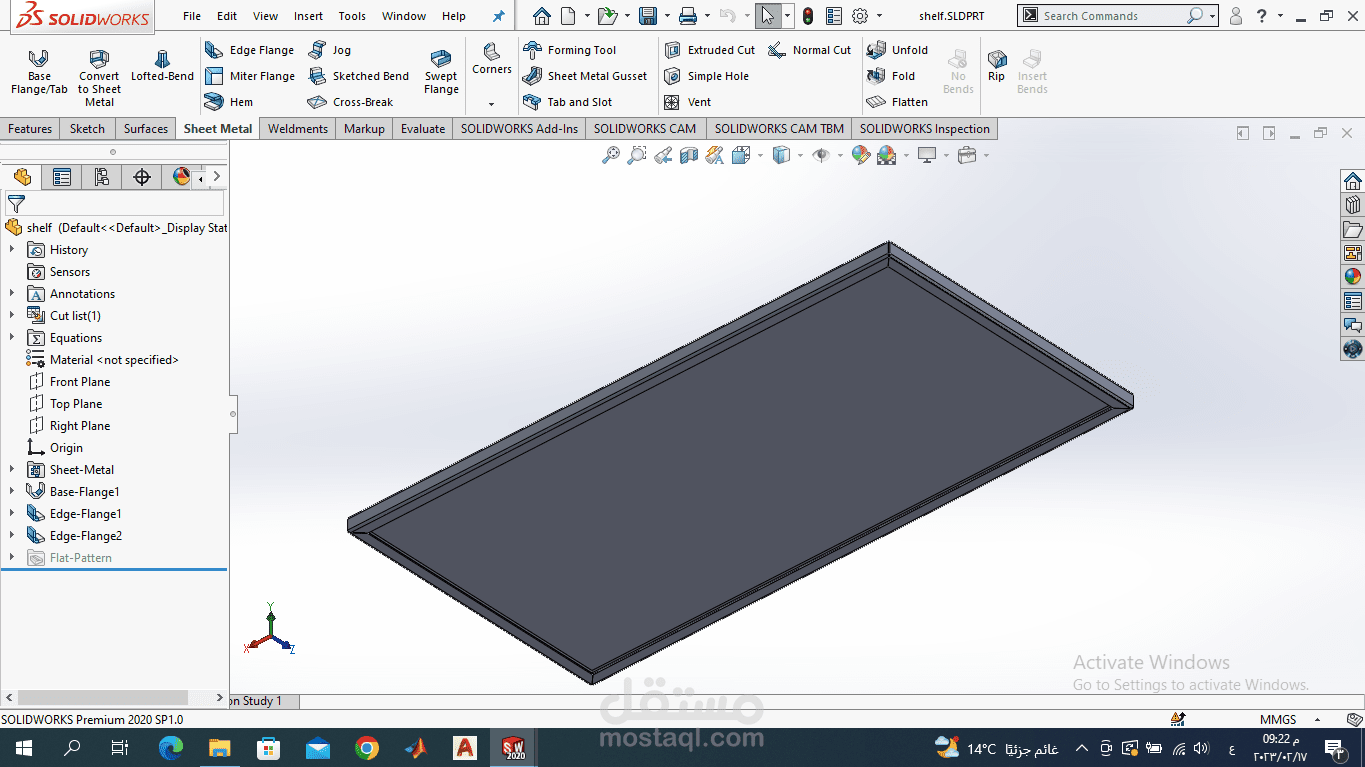
Task: Open the ConfigurationManager tab icon
Action: pyautogui.click(x=101, y=177)
